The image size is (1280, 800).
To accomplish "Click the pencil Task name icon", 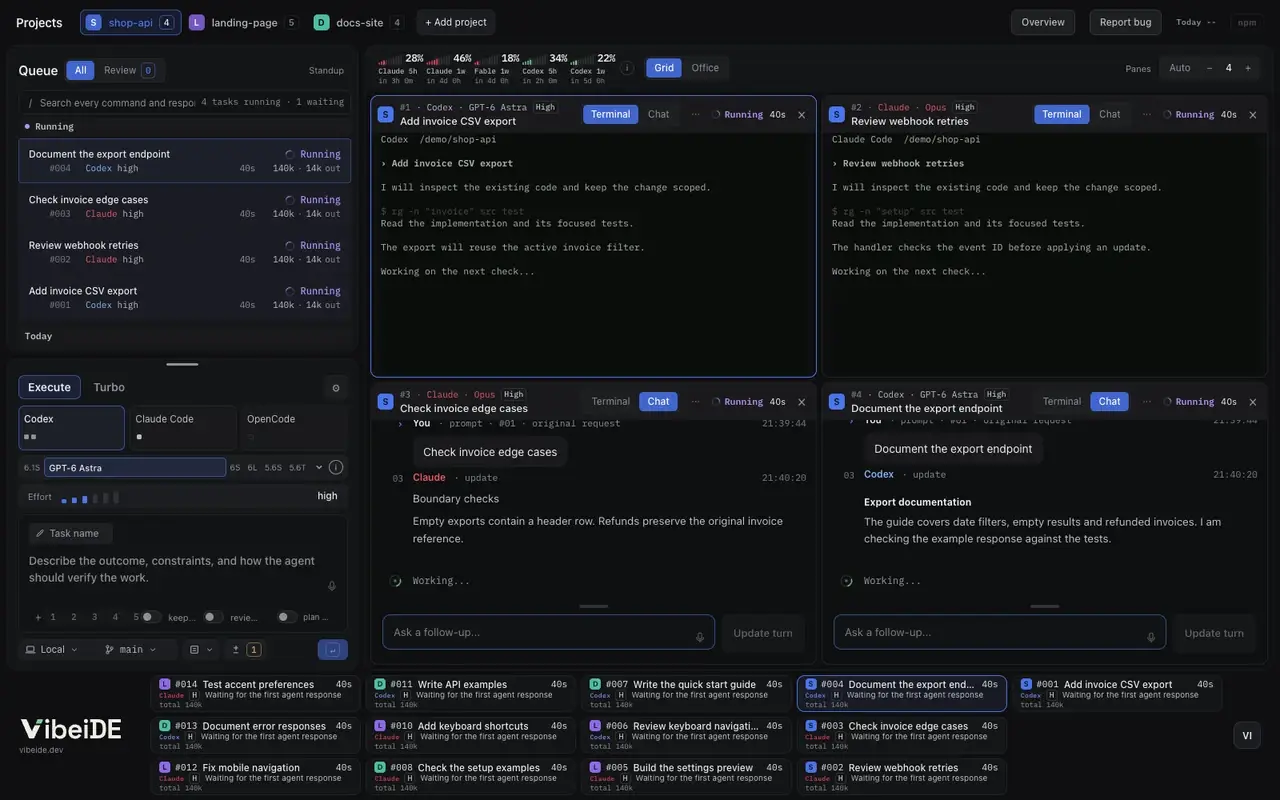I will coord(39,534).
